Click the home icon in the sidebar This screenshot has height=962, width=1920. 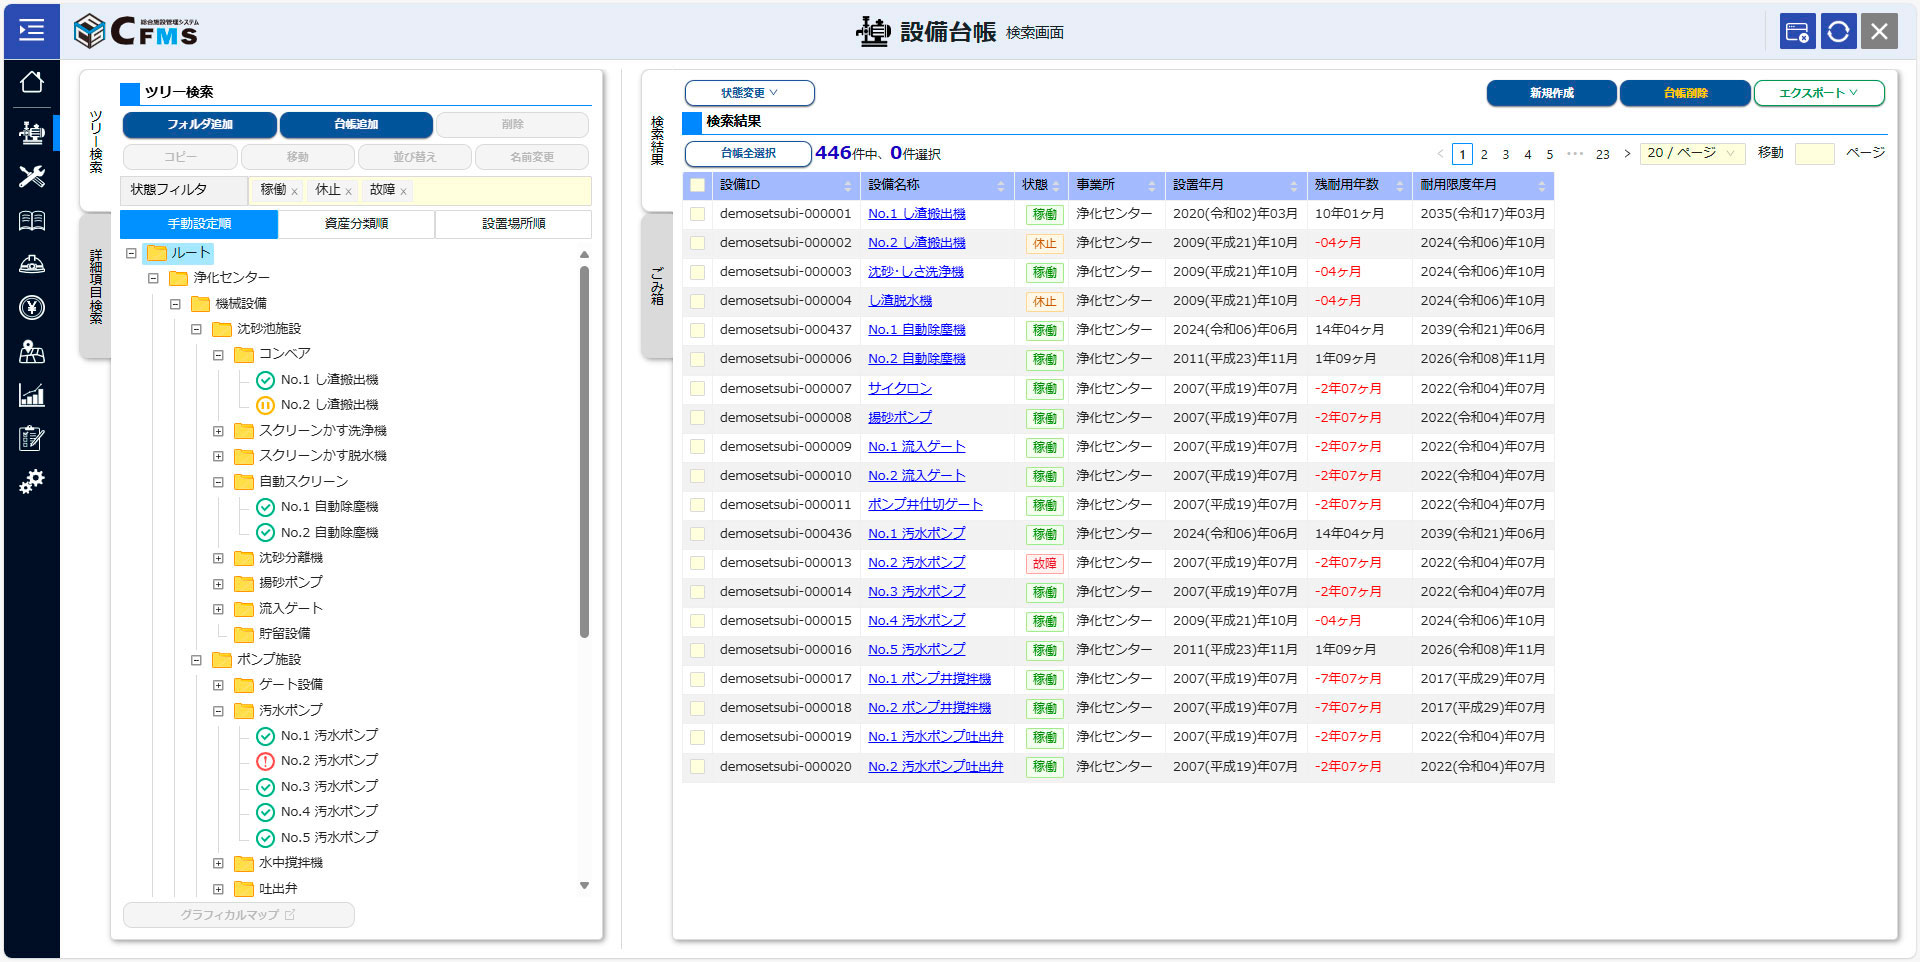click(32, 82)
